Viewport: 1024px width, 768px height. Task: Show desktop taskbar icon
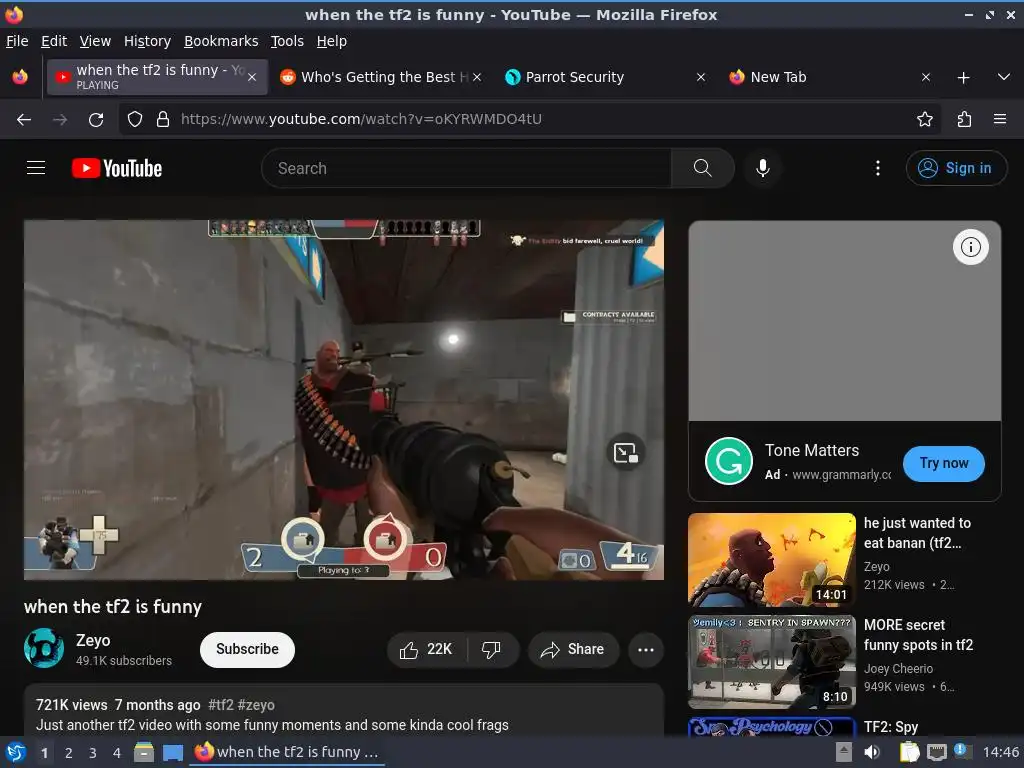173,753
